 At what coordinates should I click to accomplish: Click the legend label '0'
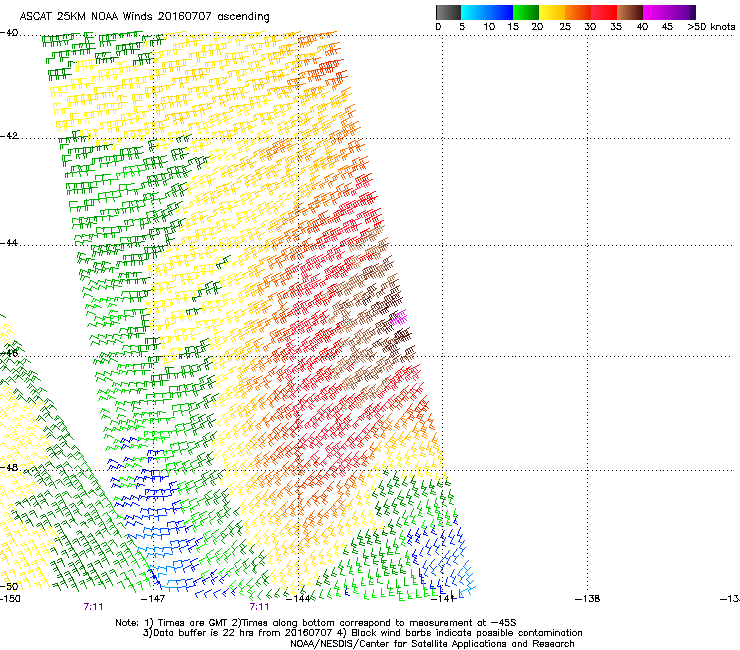(x=438, y=27)
